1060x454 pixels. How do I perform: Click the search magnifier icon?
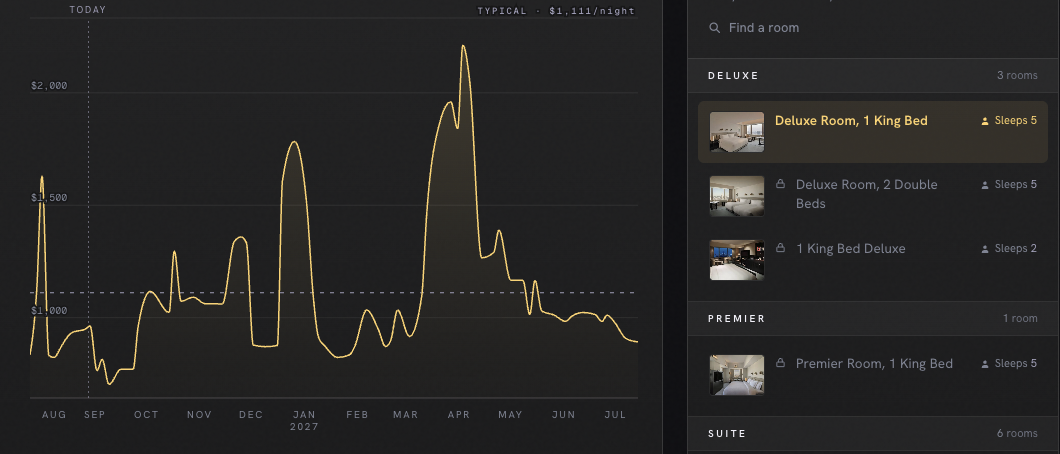click(715, 28)
